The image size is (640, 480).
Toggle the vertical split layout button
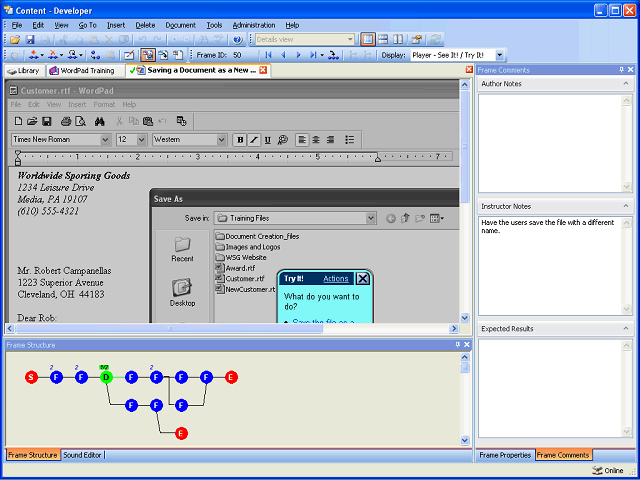(x=398, y=39)
